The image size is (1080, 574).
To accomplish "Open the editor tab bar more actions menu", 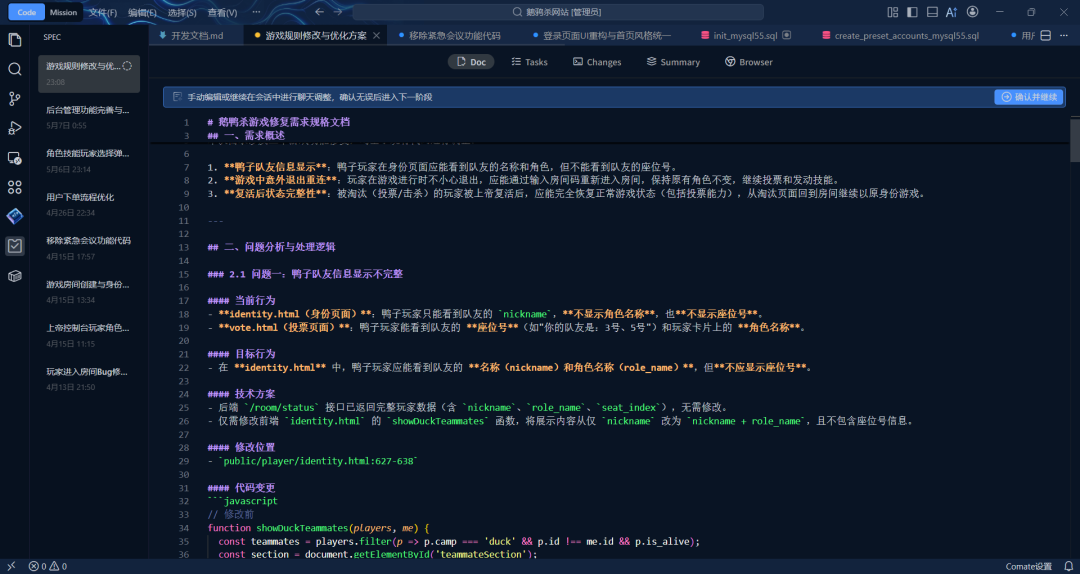I will 1064,36.
